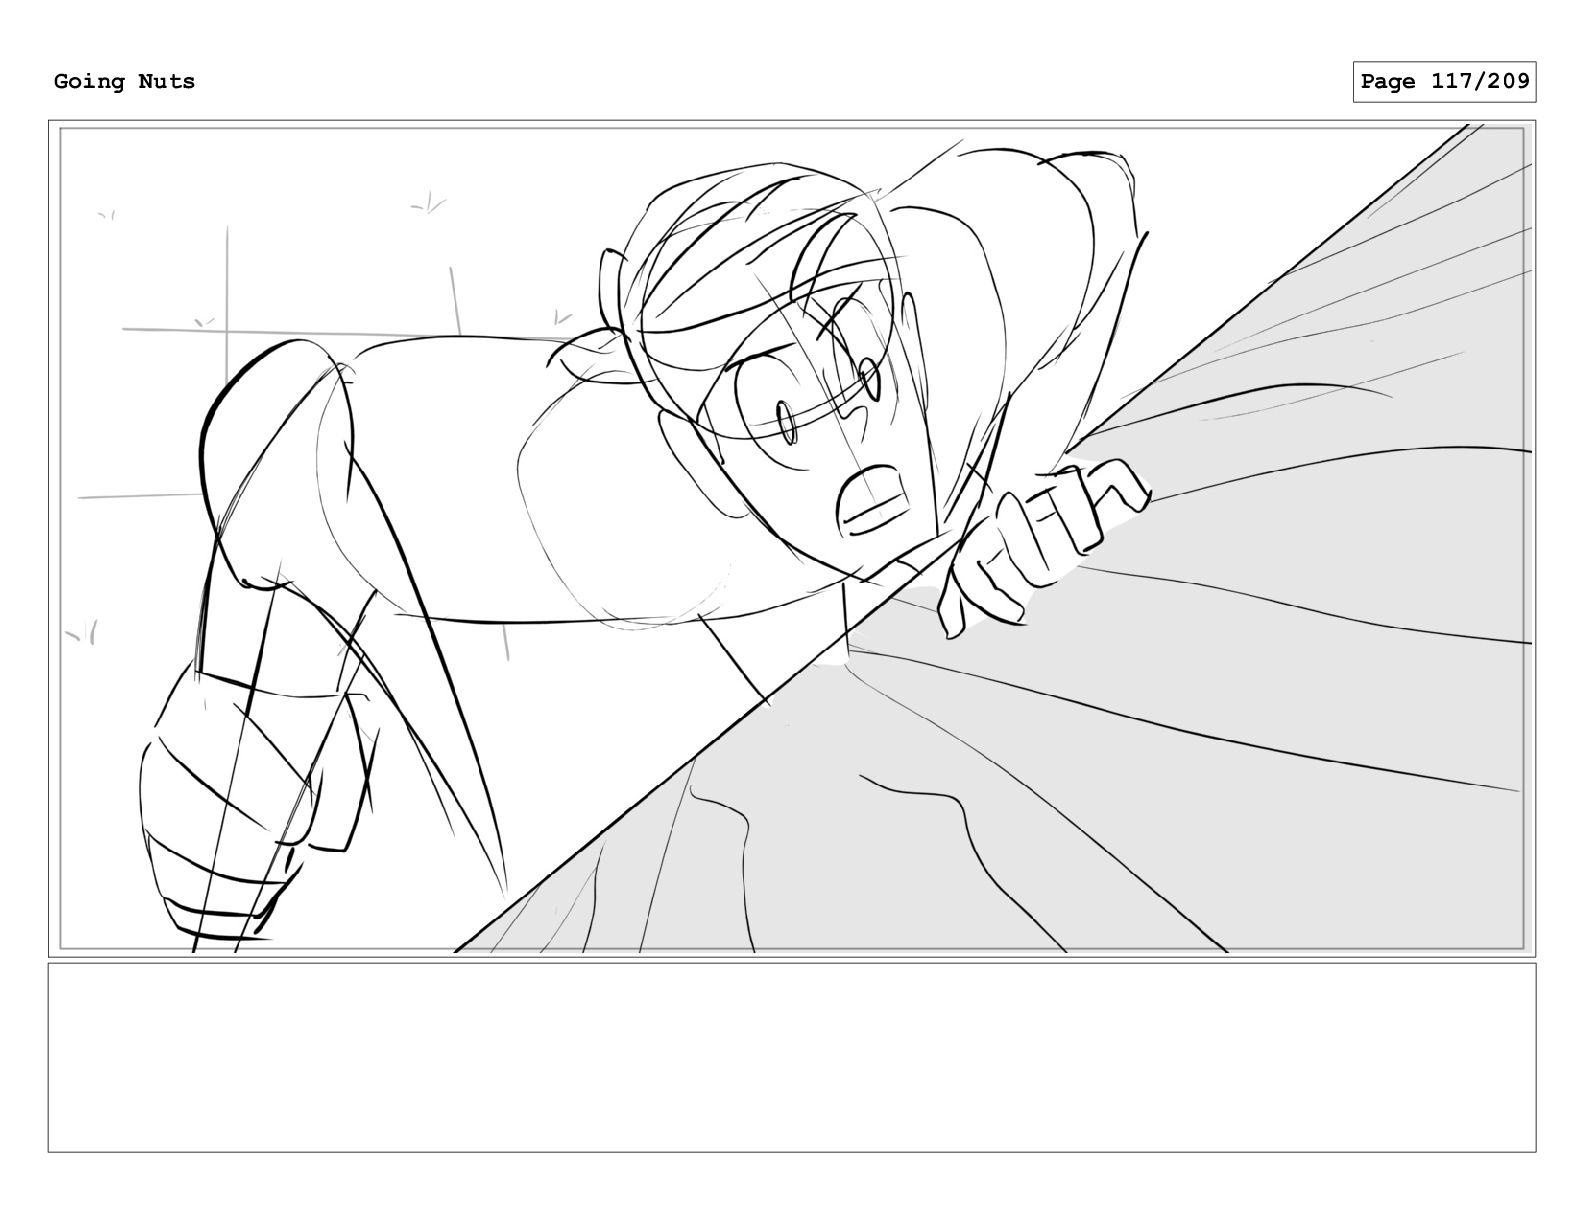Click the grass tuft at top left
This screenshot has width=1584, height=1224.
pyautogui.click(x=107, y=214)
